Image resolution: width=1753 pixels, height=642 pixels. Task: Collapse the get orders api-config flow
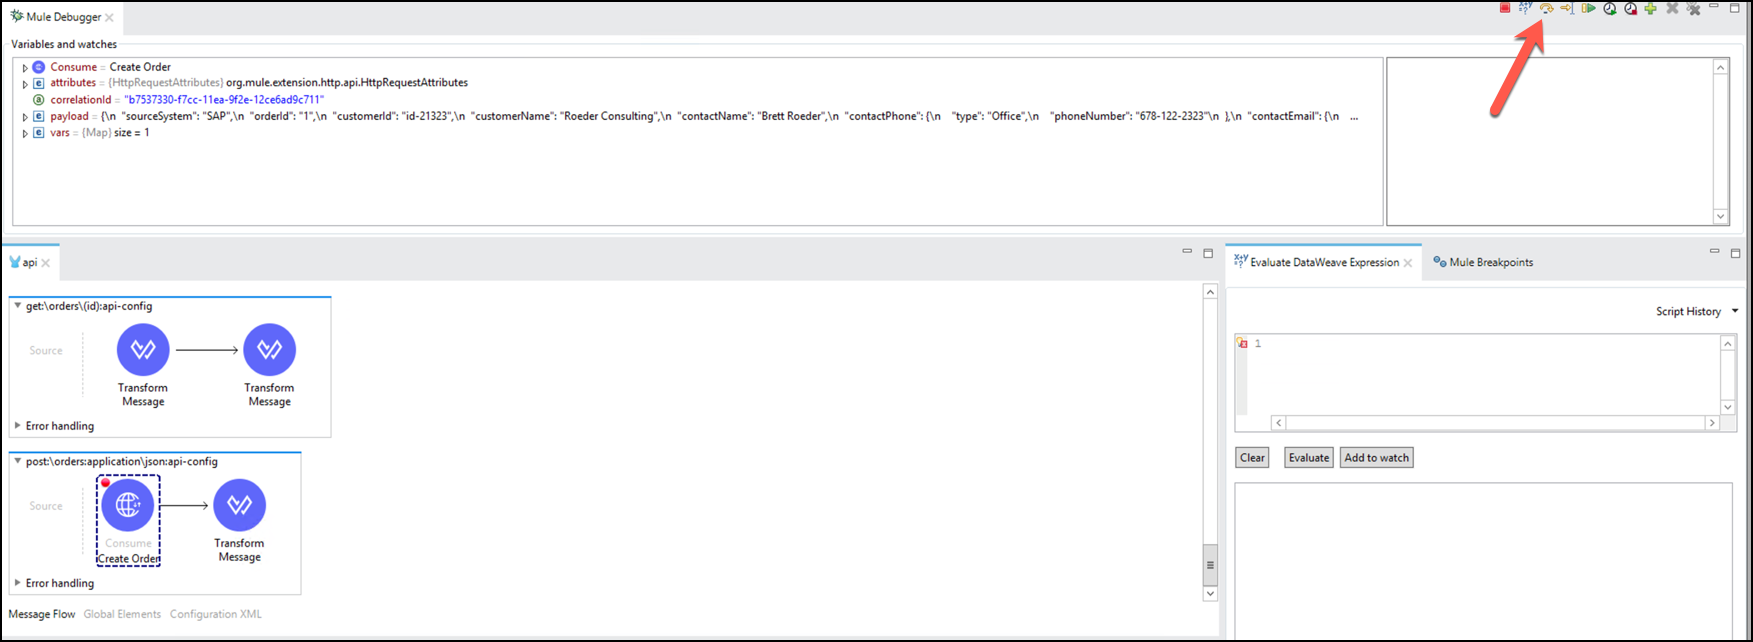(x=17, y=306)
